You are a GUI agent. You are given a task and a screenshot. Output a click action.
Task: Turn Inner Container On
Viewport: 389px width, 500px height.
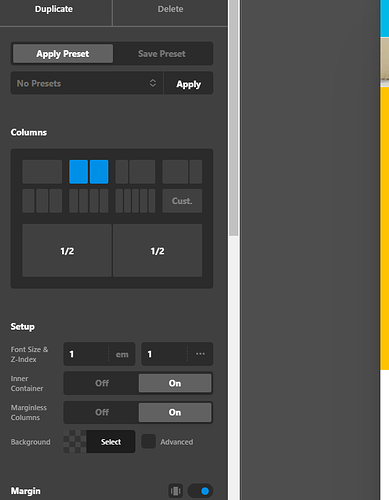coord(175,383)
